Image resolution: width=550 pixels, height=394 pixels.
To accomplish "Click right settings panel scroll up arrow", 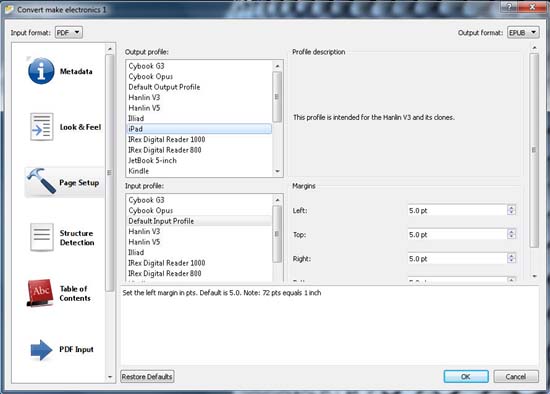I will [x=534, y=47].
